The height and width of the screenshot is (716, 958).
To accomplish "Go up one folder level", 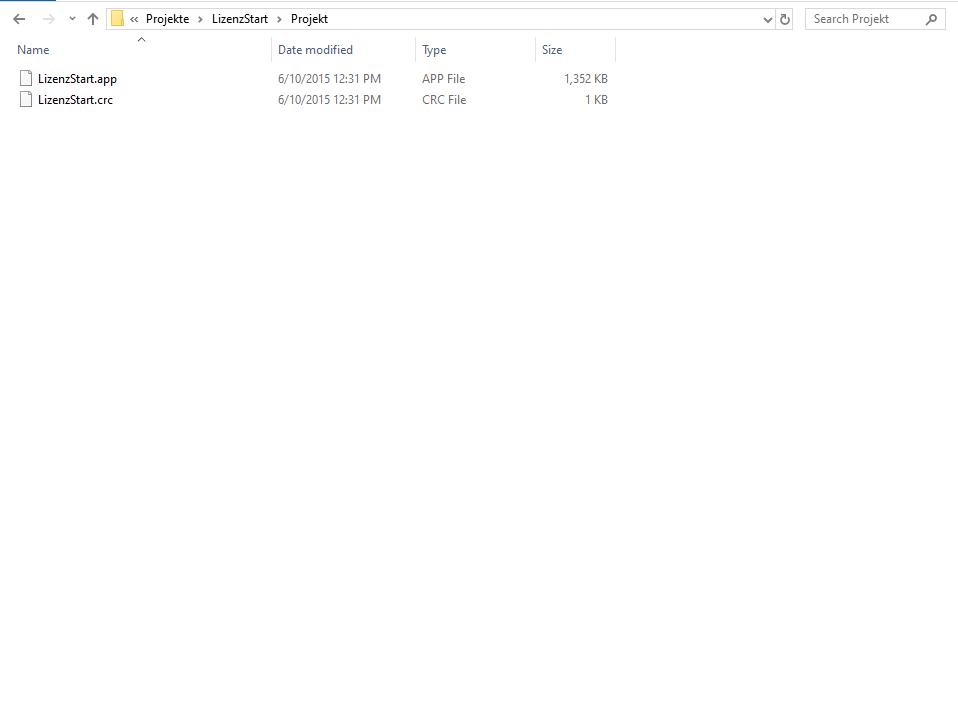I will (93, 19).
